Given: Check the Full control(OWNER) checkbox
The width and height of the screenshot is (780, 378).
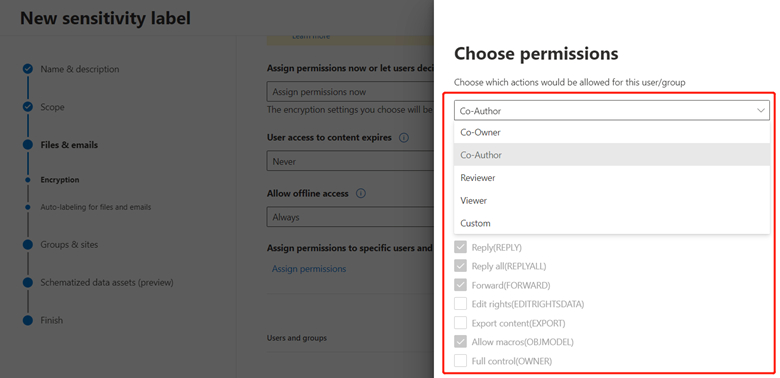Looking at the screenshot, I should click(x=461, y=361).
